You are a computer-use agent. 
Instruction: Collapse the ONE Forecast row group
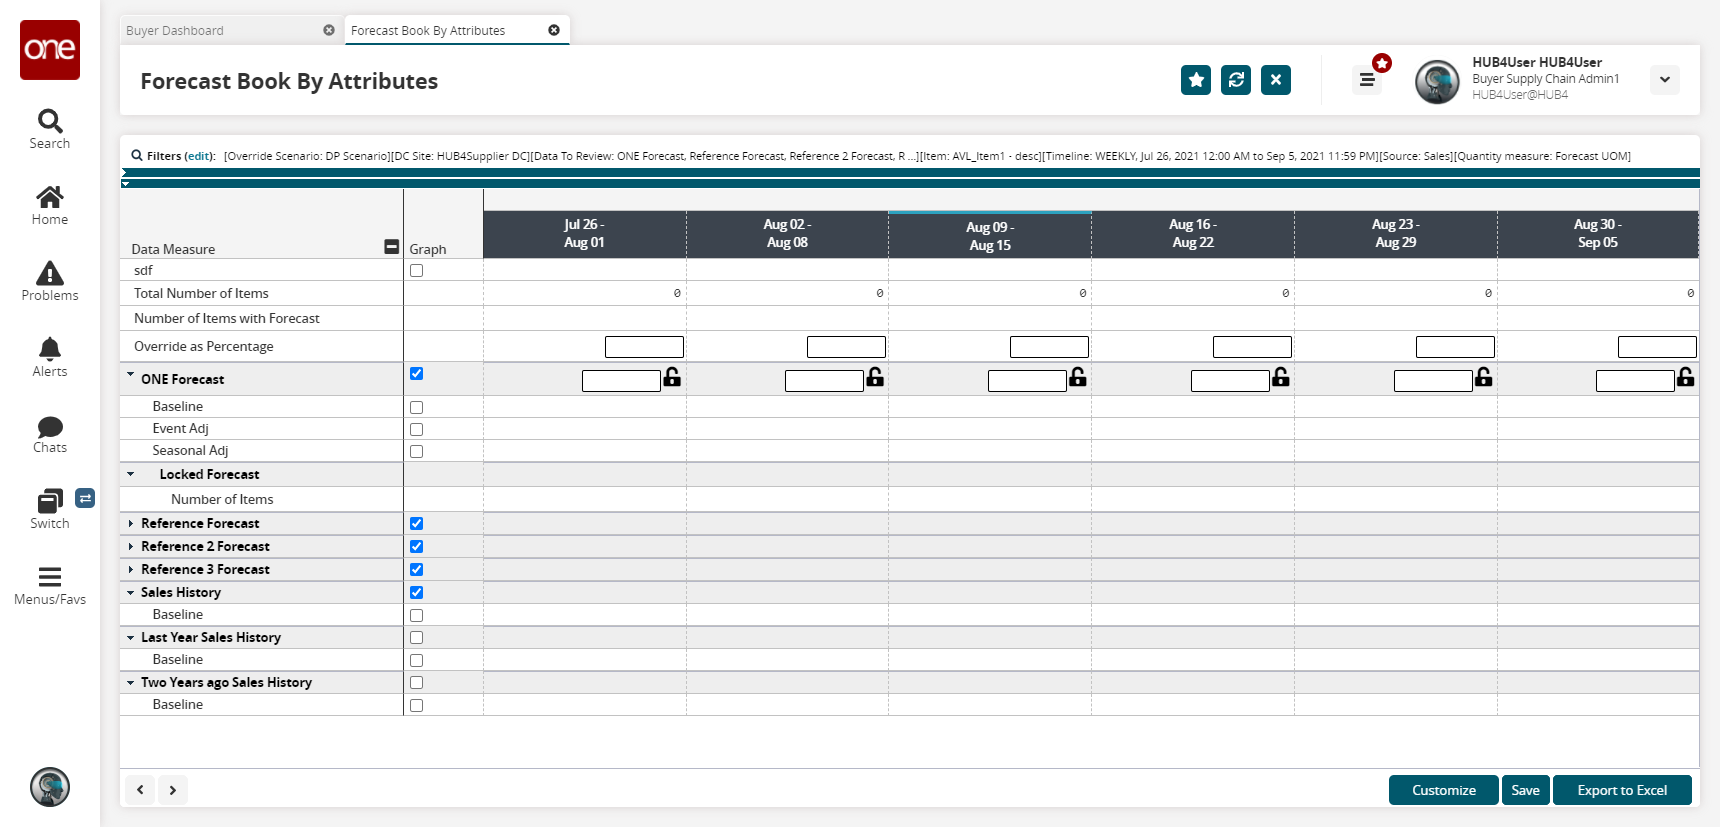click(x=130, y=376)
